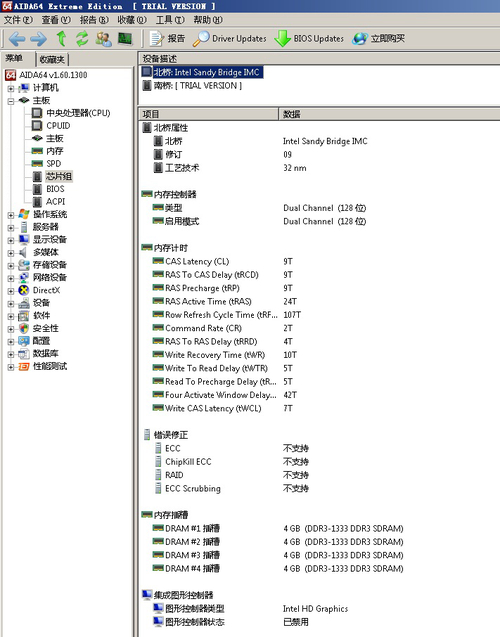
Task: Expand the 显示设备 tree node
Action: tap(11, 240)
